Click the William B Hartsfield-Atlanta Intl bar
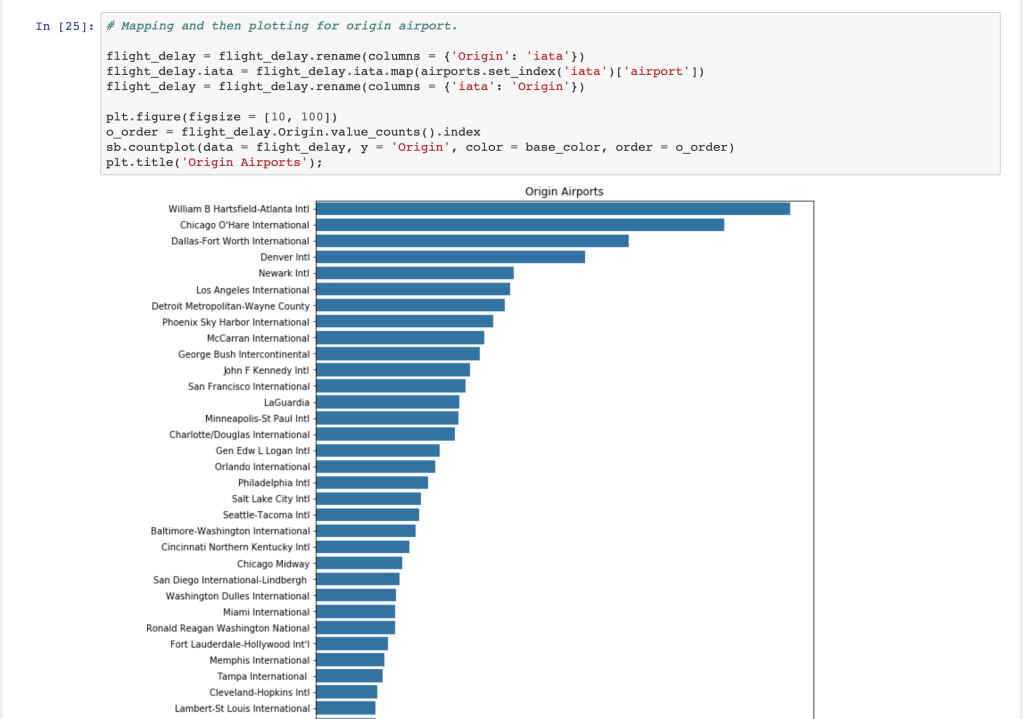1023x719 pixels. (x=553, y=209)
